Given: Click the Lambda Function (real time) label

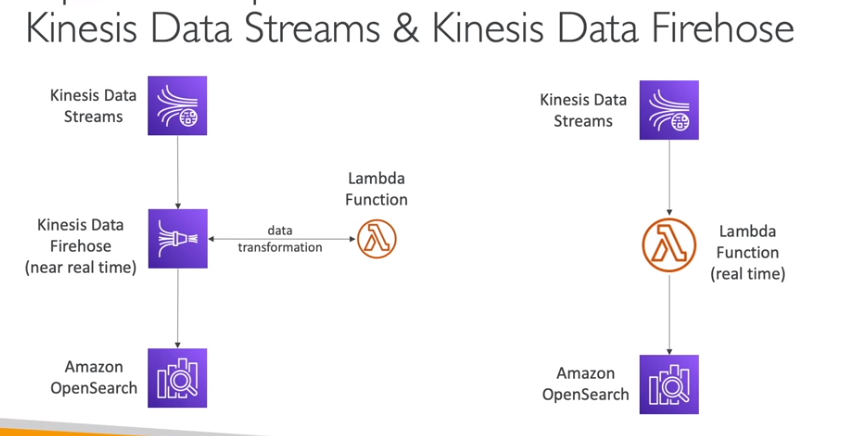Looking at the screenshot, I should (x=748, y=252).
